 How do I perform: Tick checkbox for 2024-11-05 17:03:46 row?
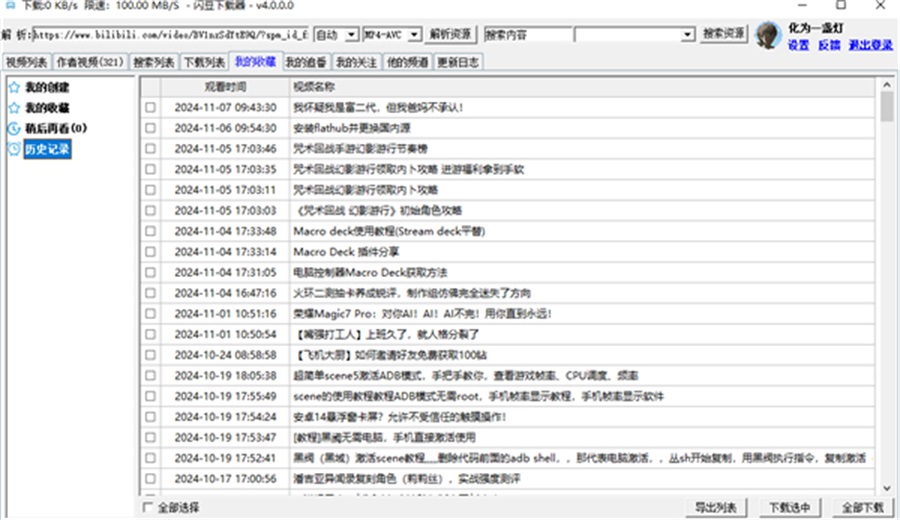[150, 149]
